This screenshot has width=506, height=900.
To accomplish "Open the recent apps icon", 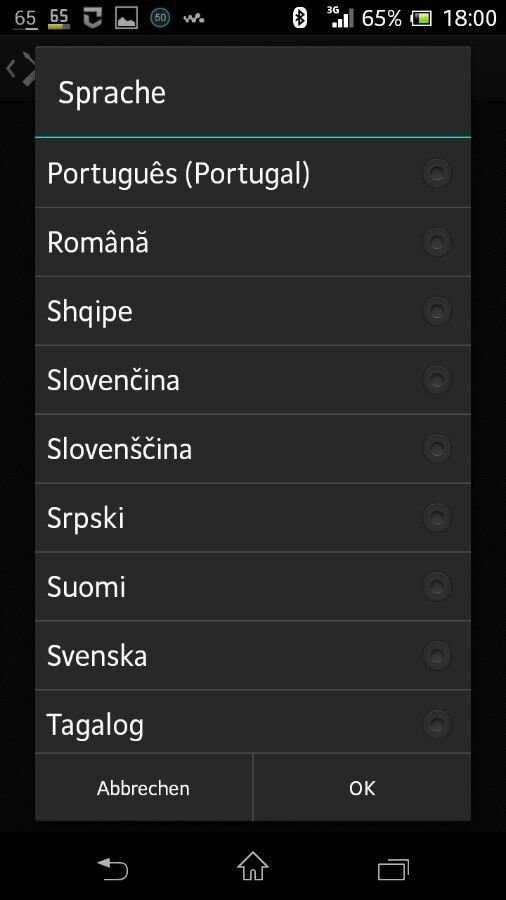I will point(393,869).
